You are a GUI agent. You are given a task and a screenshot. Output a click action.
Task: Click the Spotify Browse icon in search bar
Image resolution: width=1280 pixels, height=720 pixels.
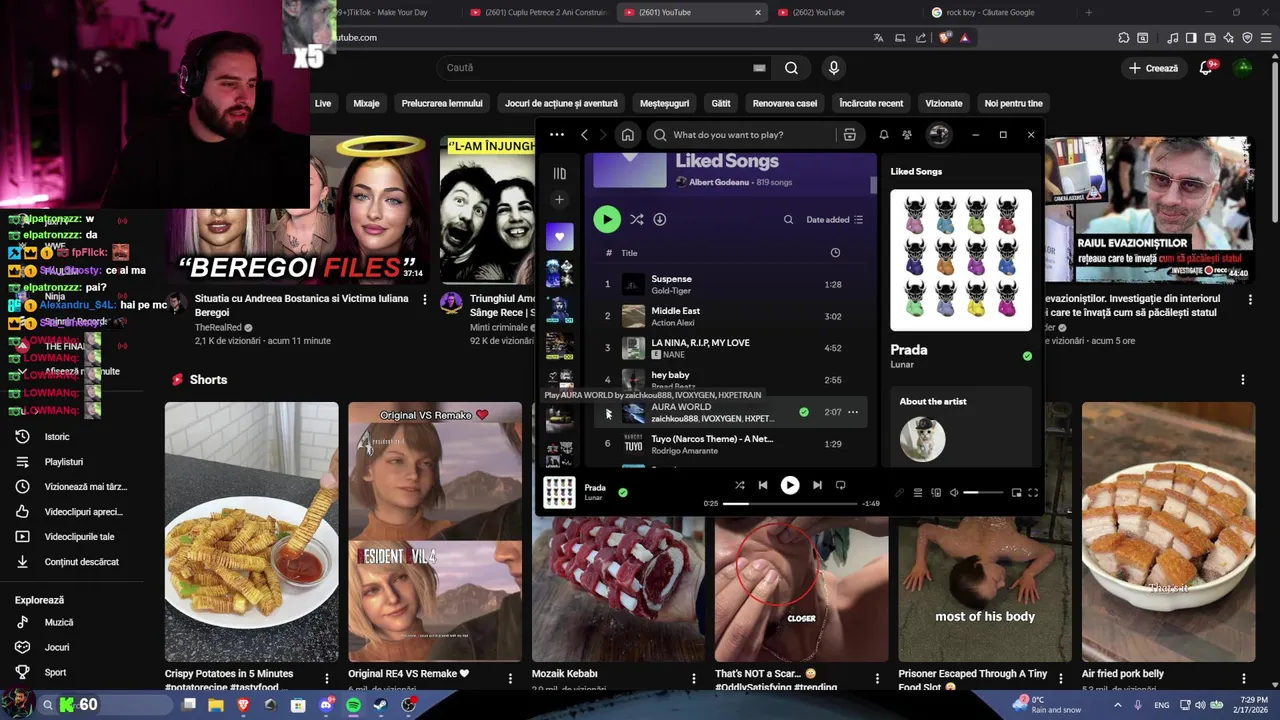[849, 135]
